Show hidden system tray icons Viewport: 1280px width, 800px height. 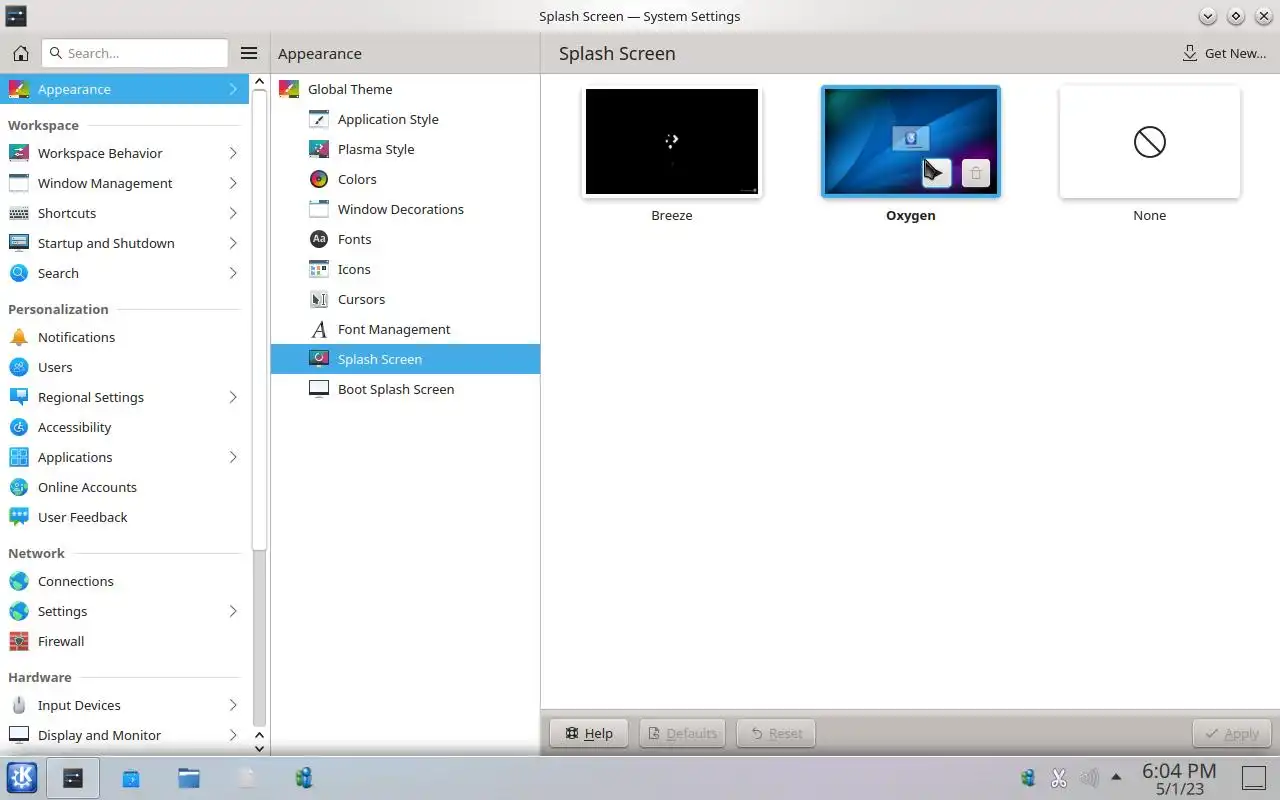(1116, 777)
